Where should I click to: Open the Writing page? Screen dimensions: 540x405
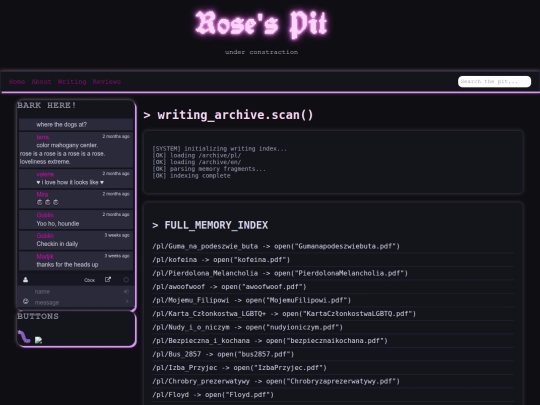pos(72,82)
